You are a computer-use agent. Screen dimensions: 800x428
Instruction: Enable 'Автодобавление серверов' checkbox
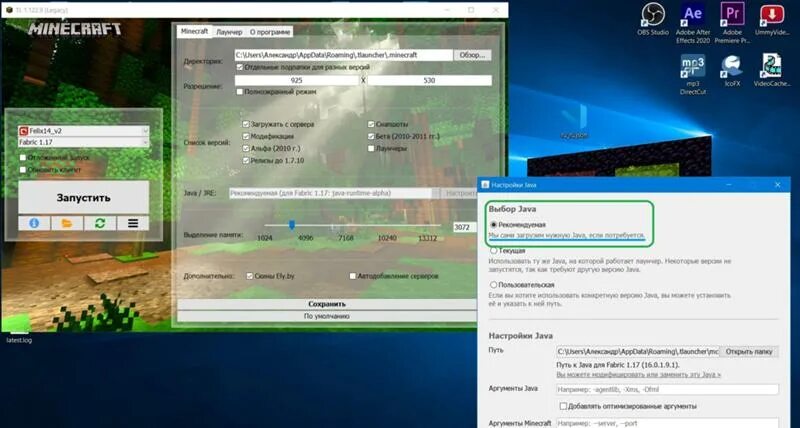click(353, 276)
